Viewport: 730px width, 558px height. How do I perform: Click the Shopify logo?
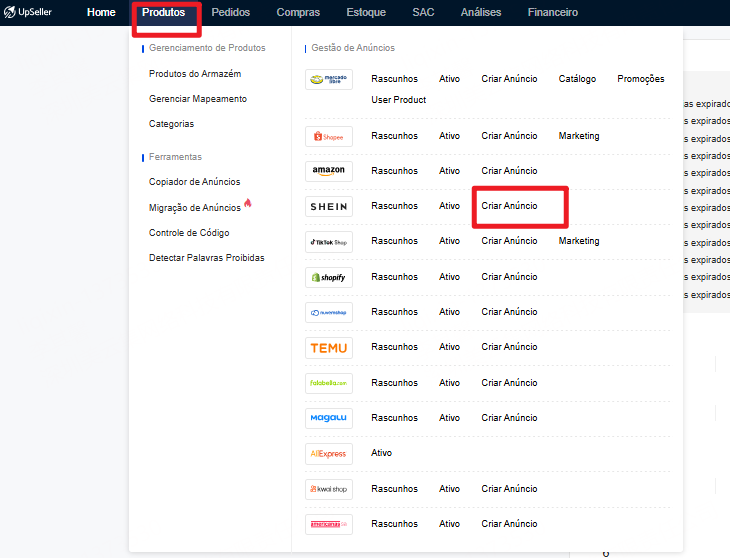click(328, 277)
